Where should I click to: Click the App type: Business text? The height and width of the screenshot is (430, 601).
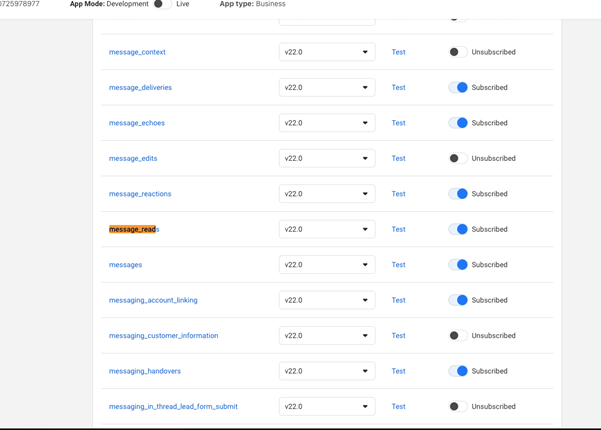coord(253,4)
